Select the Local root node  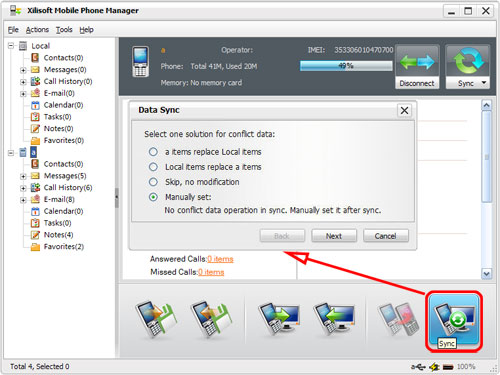pyautogui.click(x=40, y=46)
